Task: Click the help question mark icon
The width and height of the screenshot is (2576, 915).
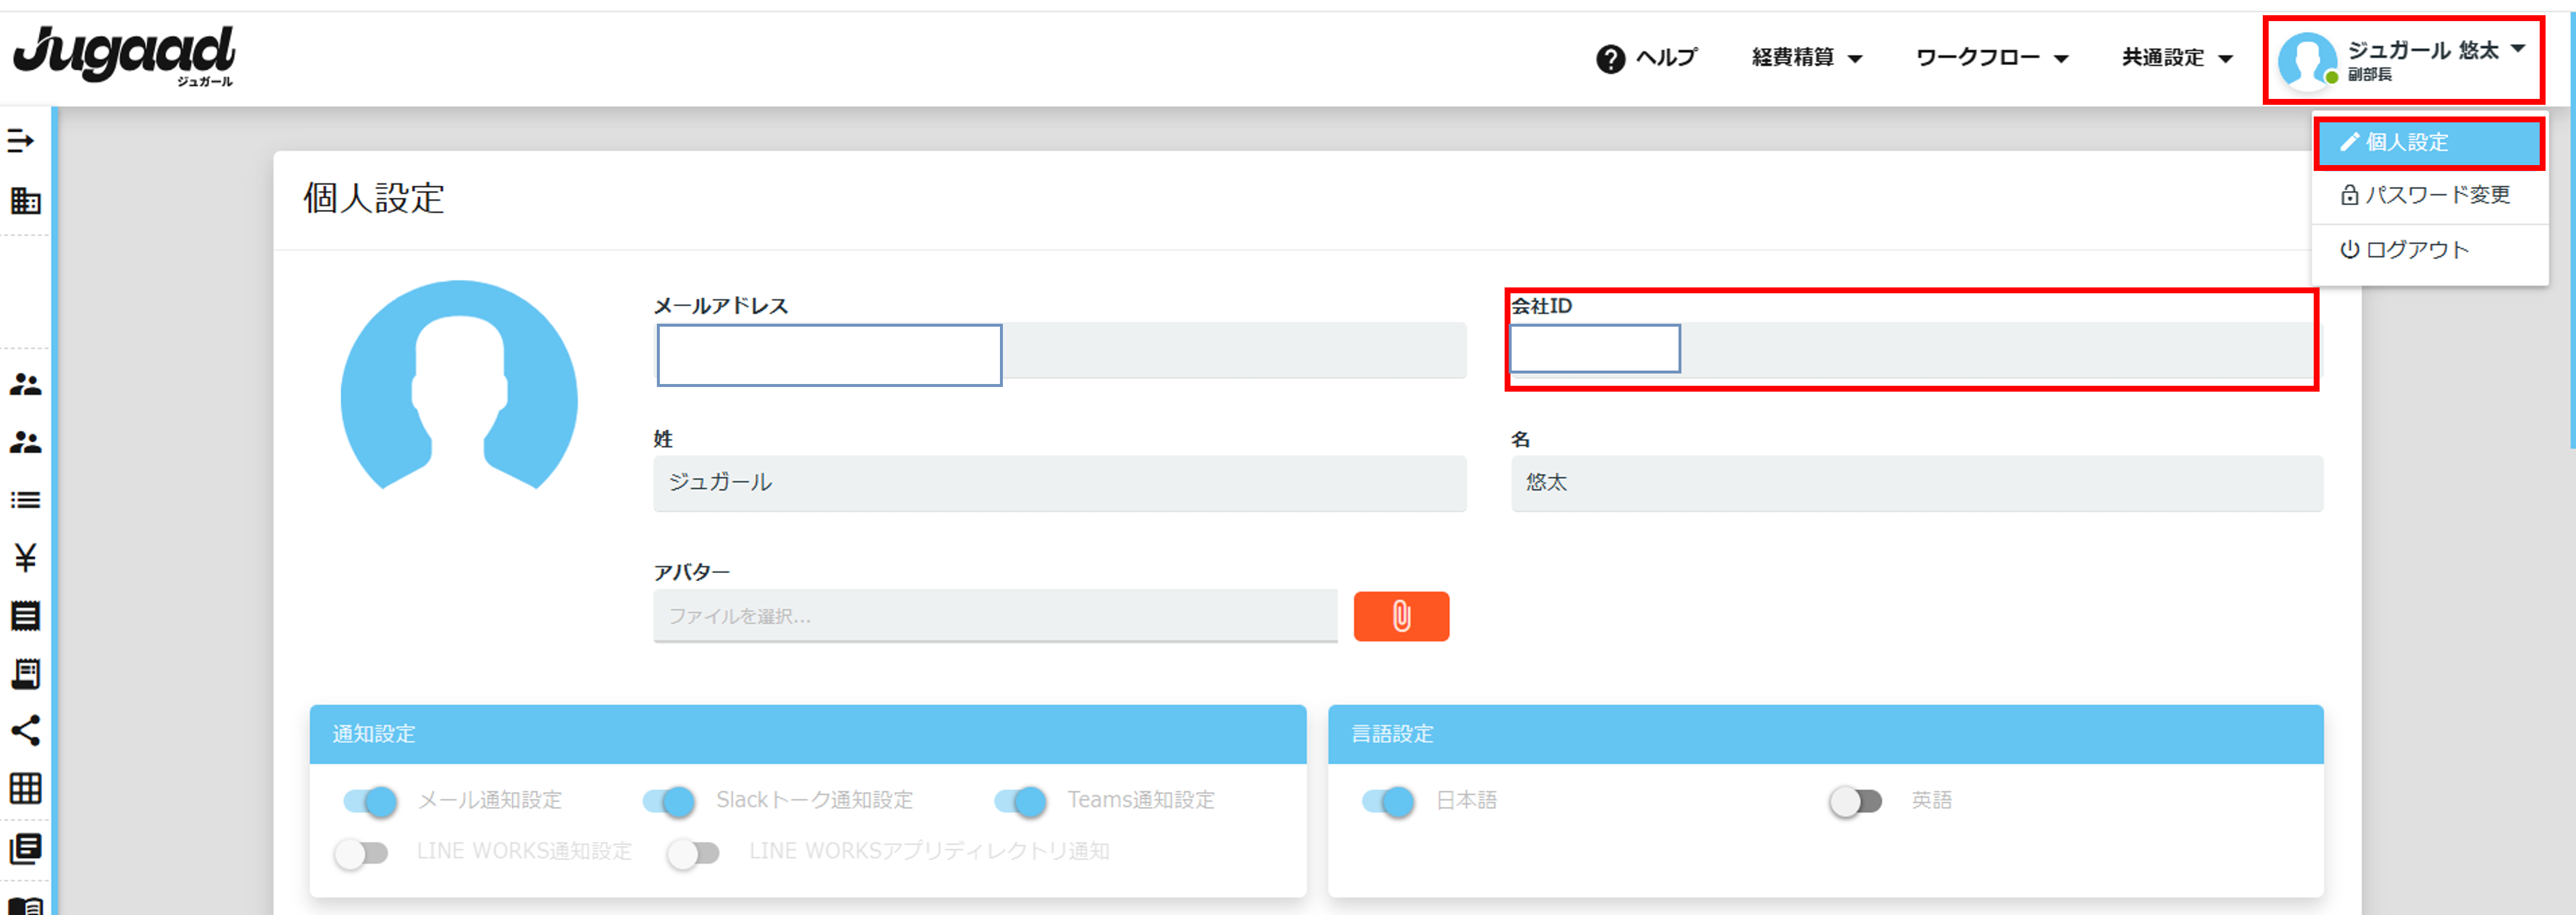Action: (1610, 59)
